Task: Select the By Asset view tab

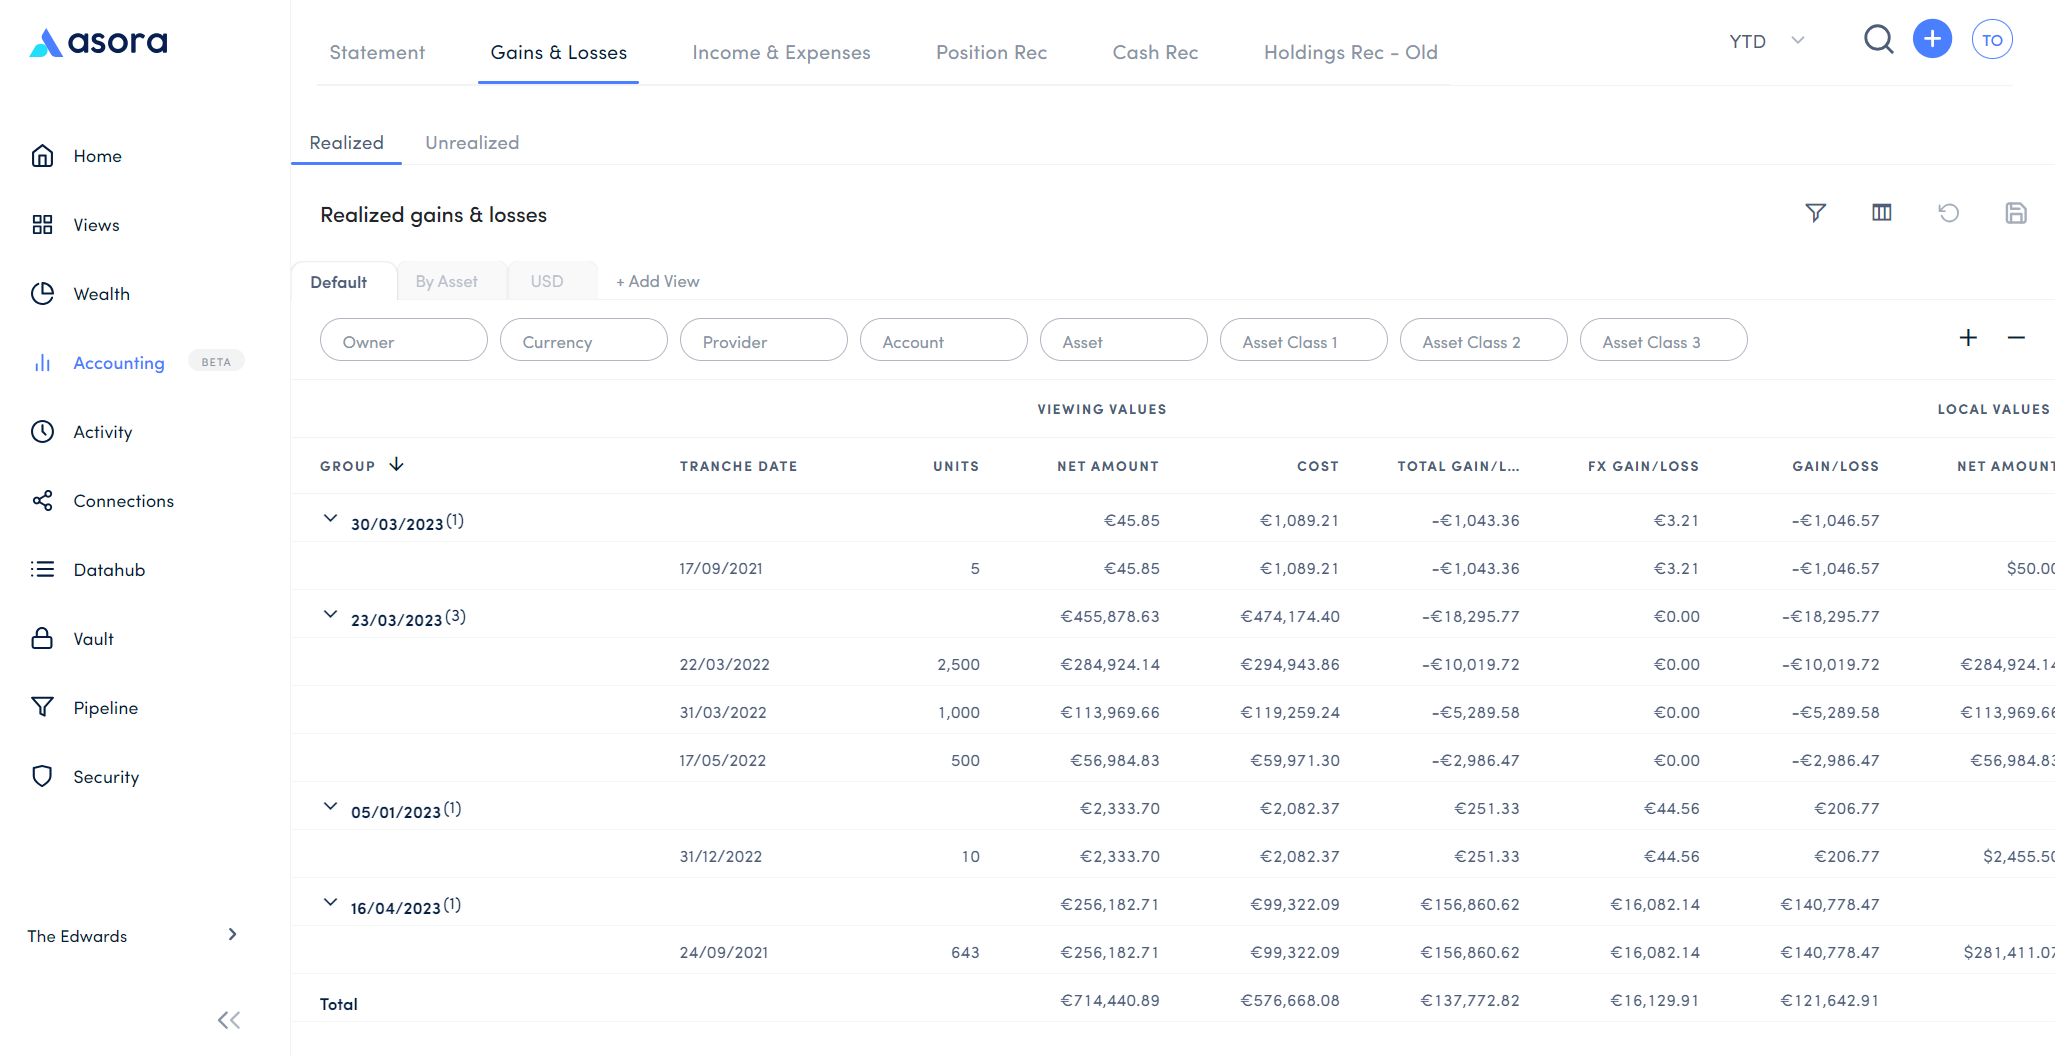Action: click(x=446, y=282)
